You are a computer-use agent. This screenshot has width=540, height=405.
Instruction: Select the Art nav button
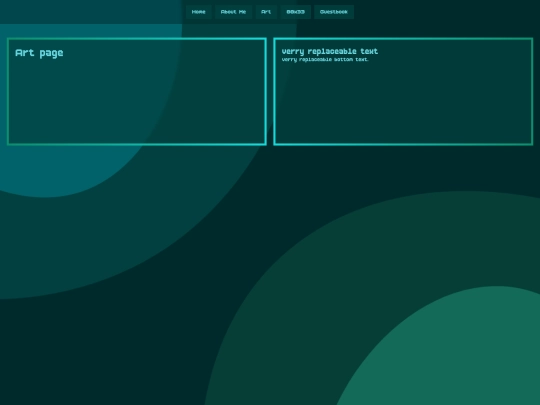click(x=266, y=12)
